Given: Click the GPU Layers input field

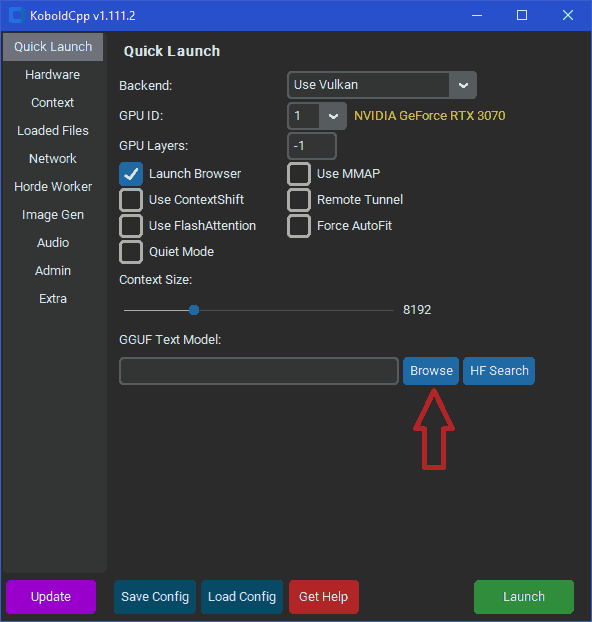Looking at the screenshot, I should click(x=312, y=146).
